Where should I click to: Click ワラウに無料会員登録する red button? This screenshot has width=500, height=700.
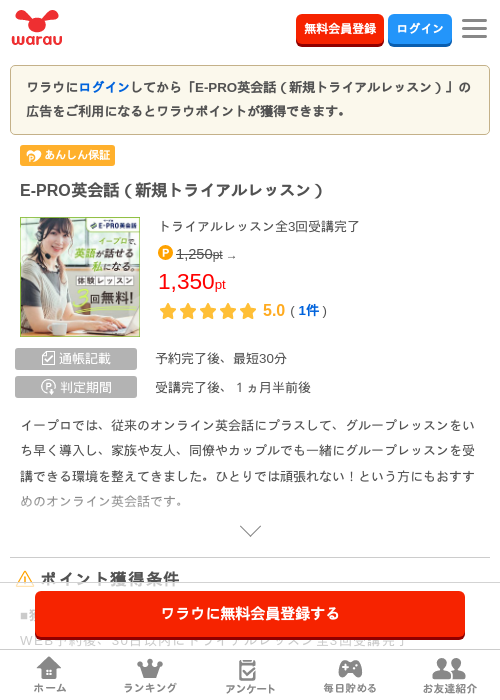point(250,614)
